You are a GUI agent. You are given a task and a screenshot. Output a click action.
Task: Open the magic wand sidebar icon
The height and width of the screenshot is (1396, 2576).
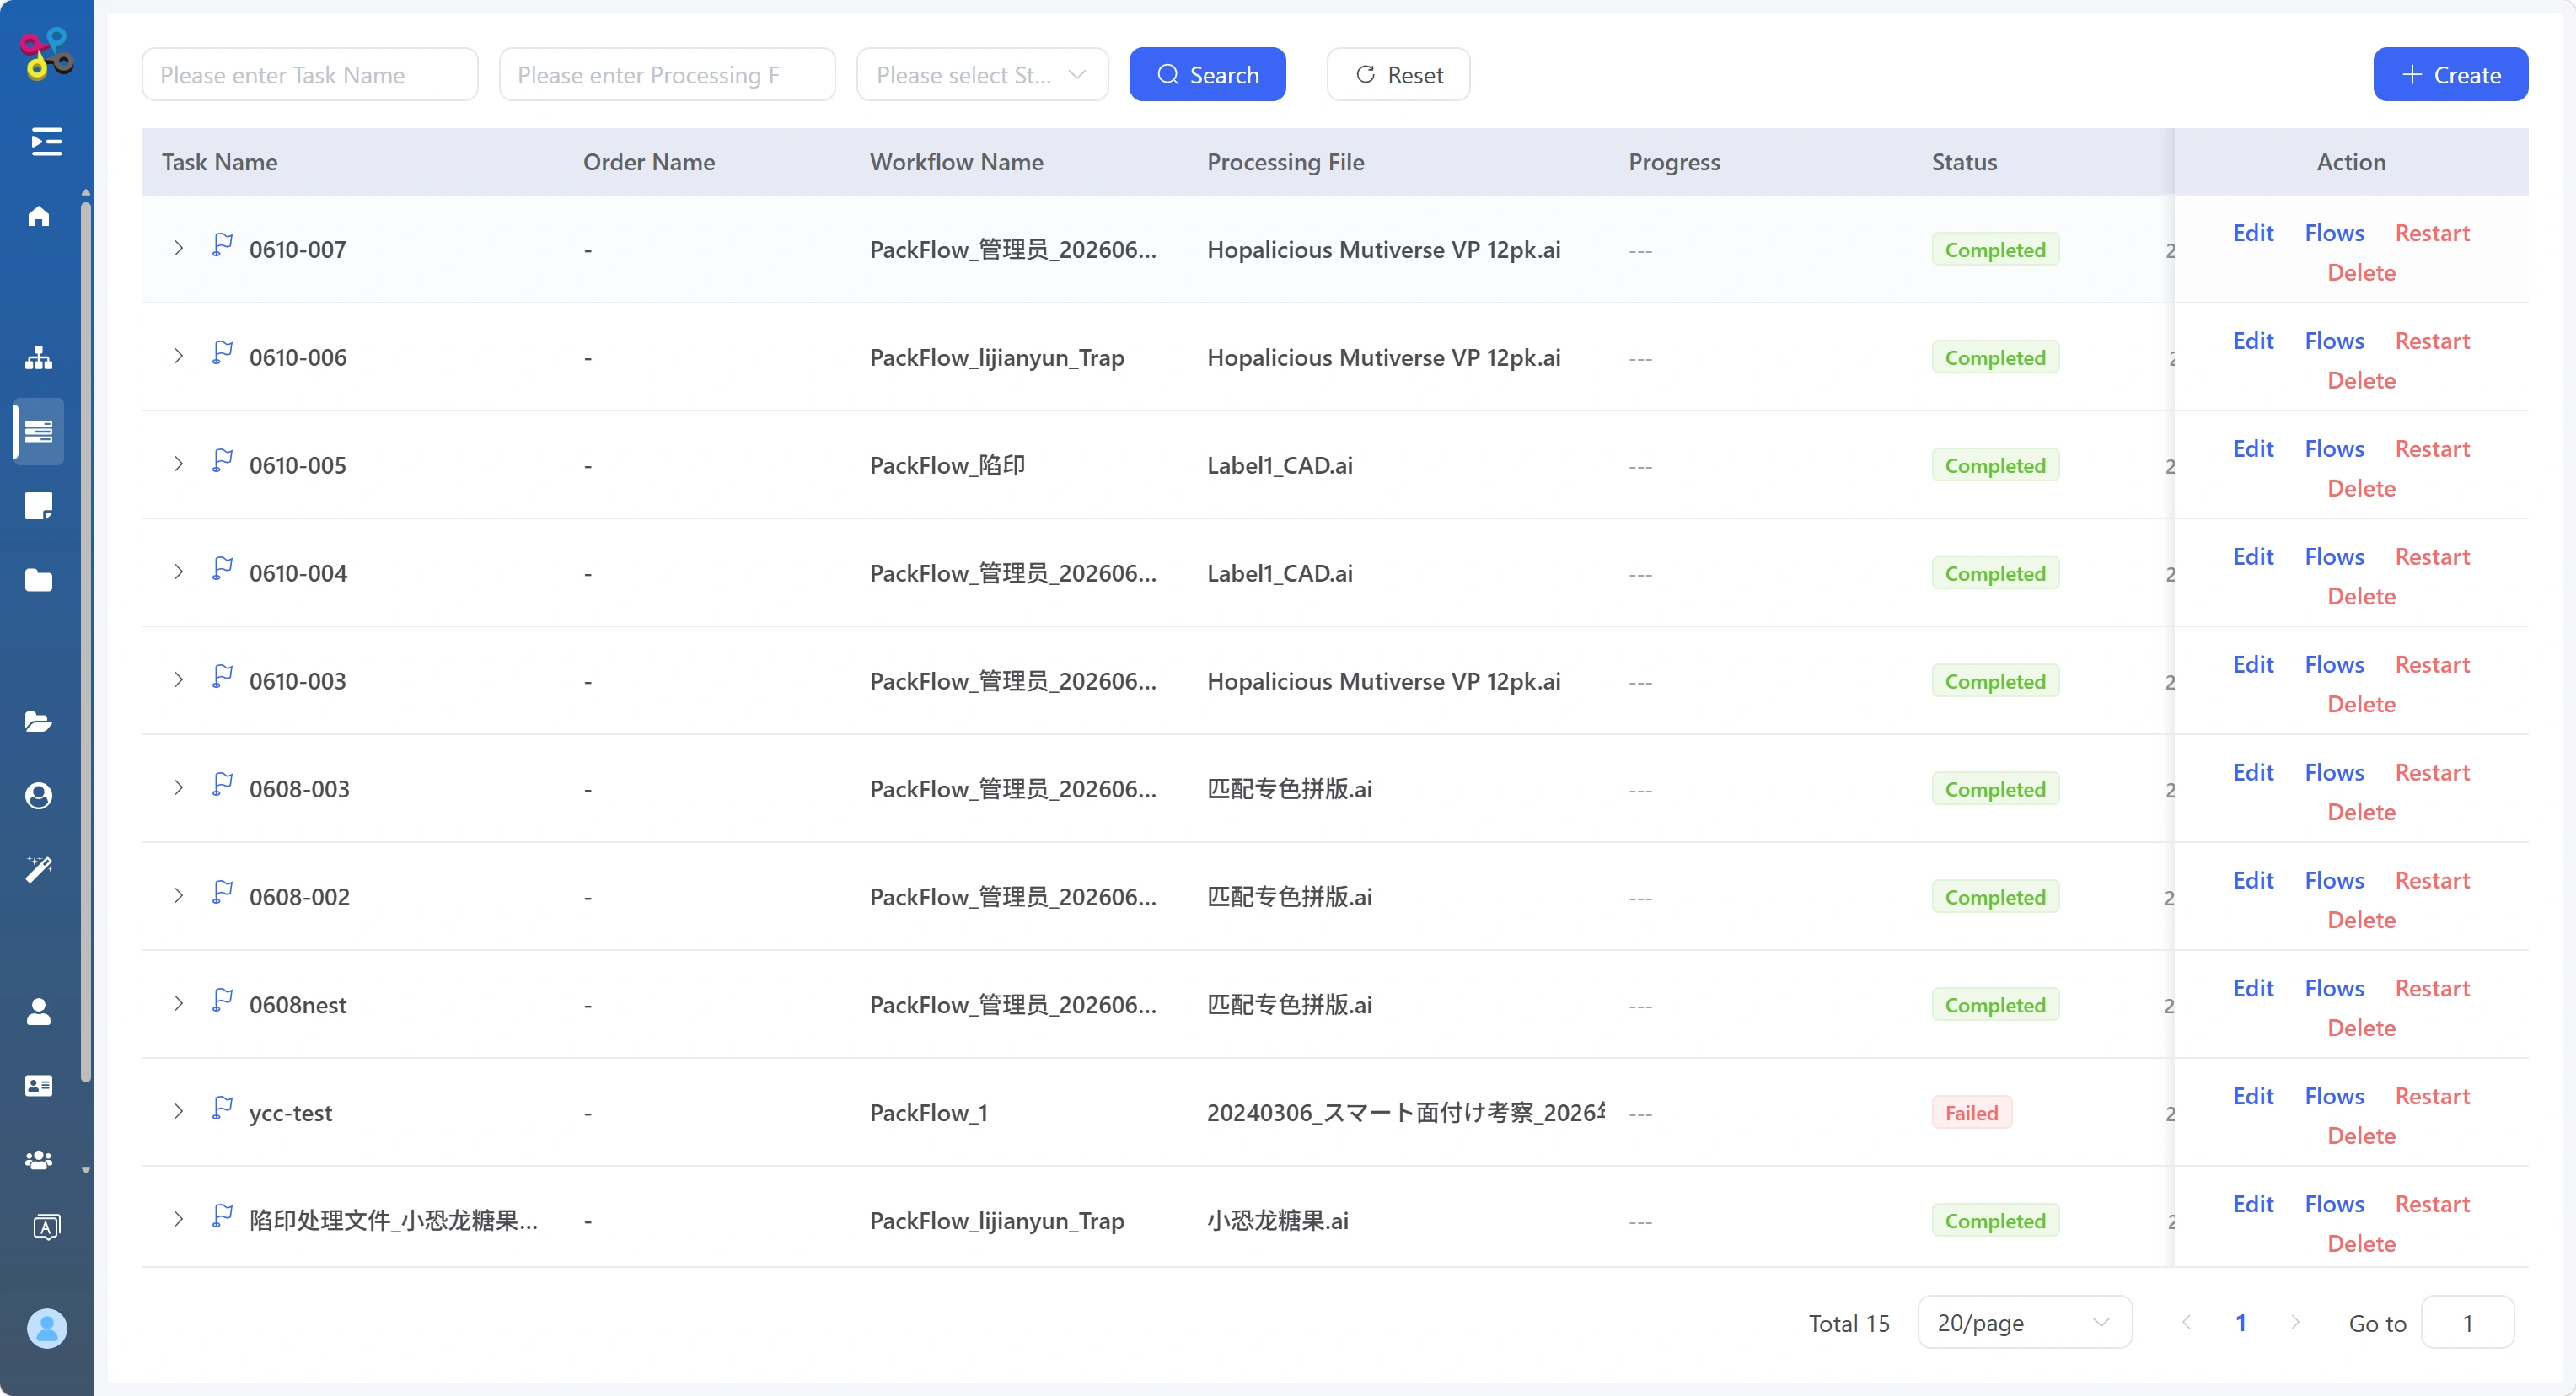pyautogui.click(x=39, y=869)
